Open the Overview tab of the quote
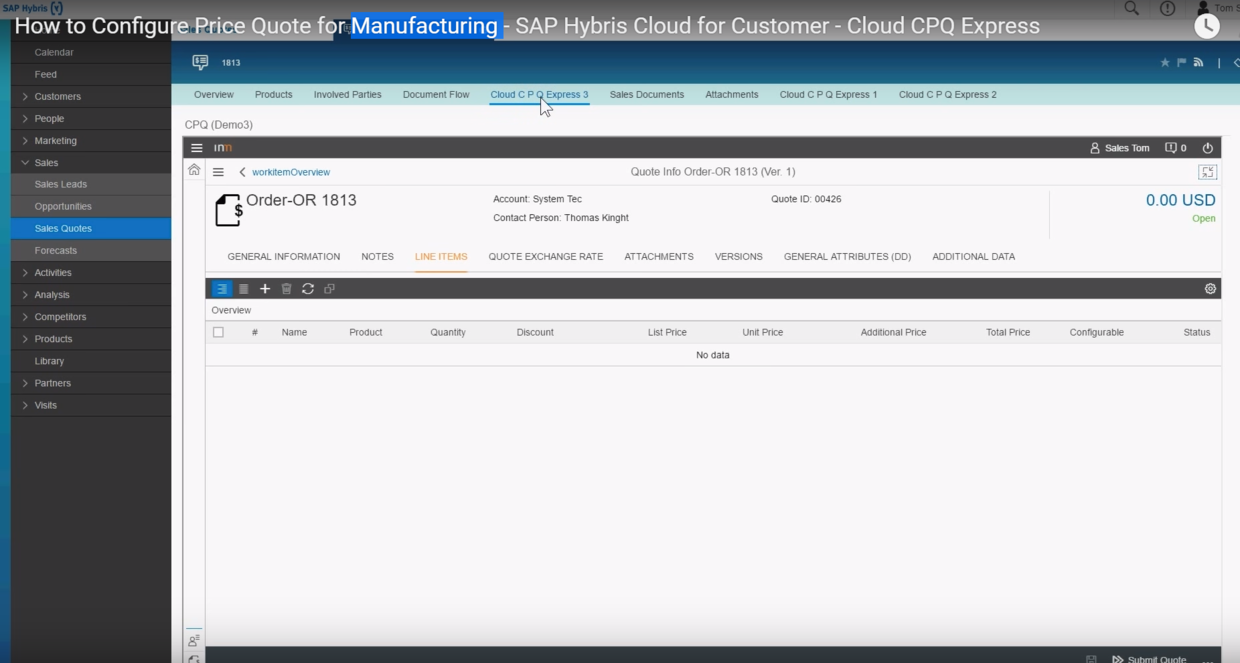Screen dimensions: 1240x663 tap(214, 95)
